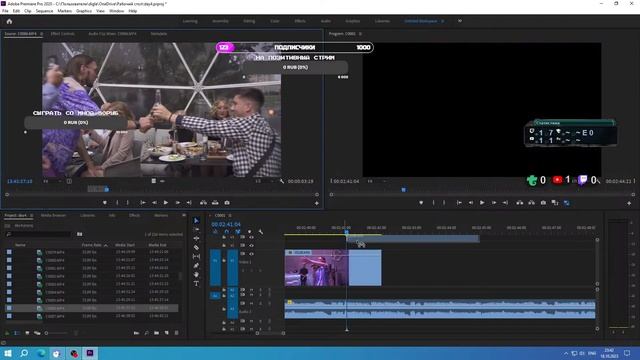Click Mark Out in Source monitor
Viewport: 640px width, 360px height.
pyautogui.click(x=127, y=202)
